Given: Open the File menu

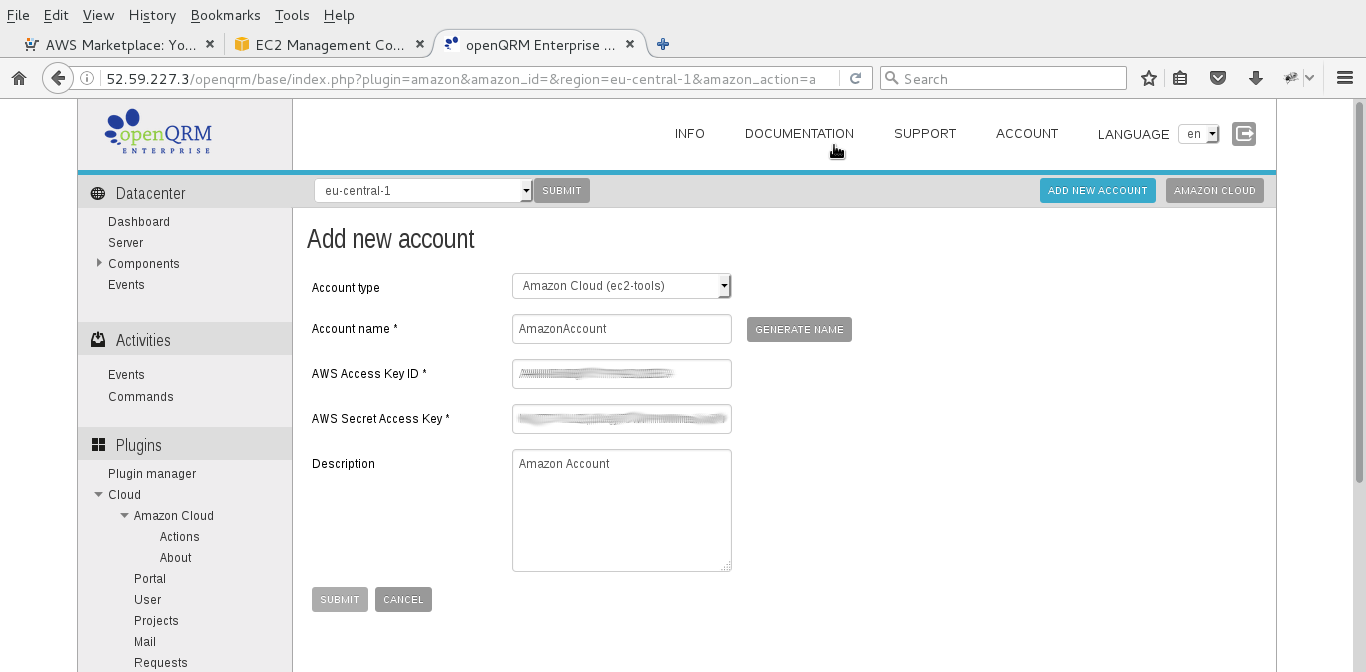Looking at the screenshot, I should [18, 15].
